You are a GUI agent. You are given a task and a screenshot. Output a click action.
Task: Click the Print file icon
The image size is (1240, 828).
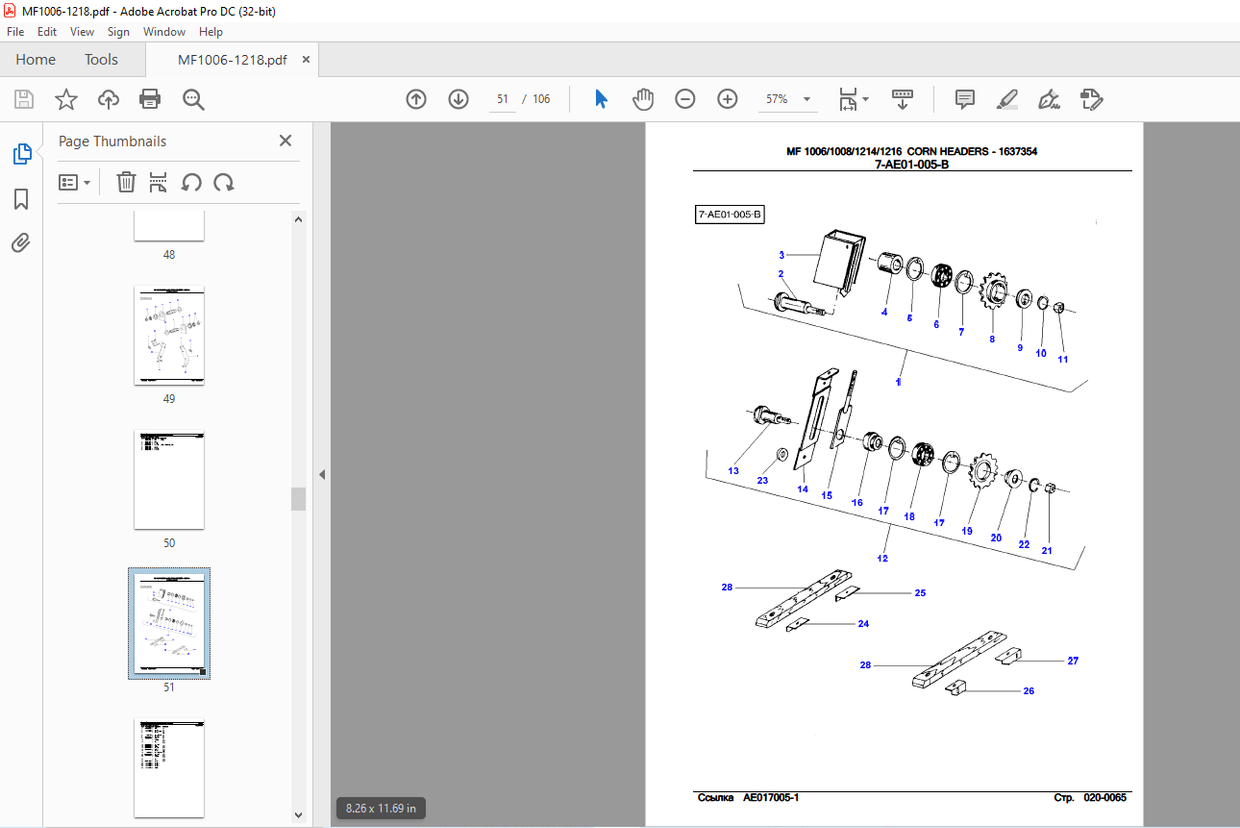pos(150,99)
